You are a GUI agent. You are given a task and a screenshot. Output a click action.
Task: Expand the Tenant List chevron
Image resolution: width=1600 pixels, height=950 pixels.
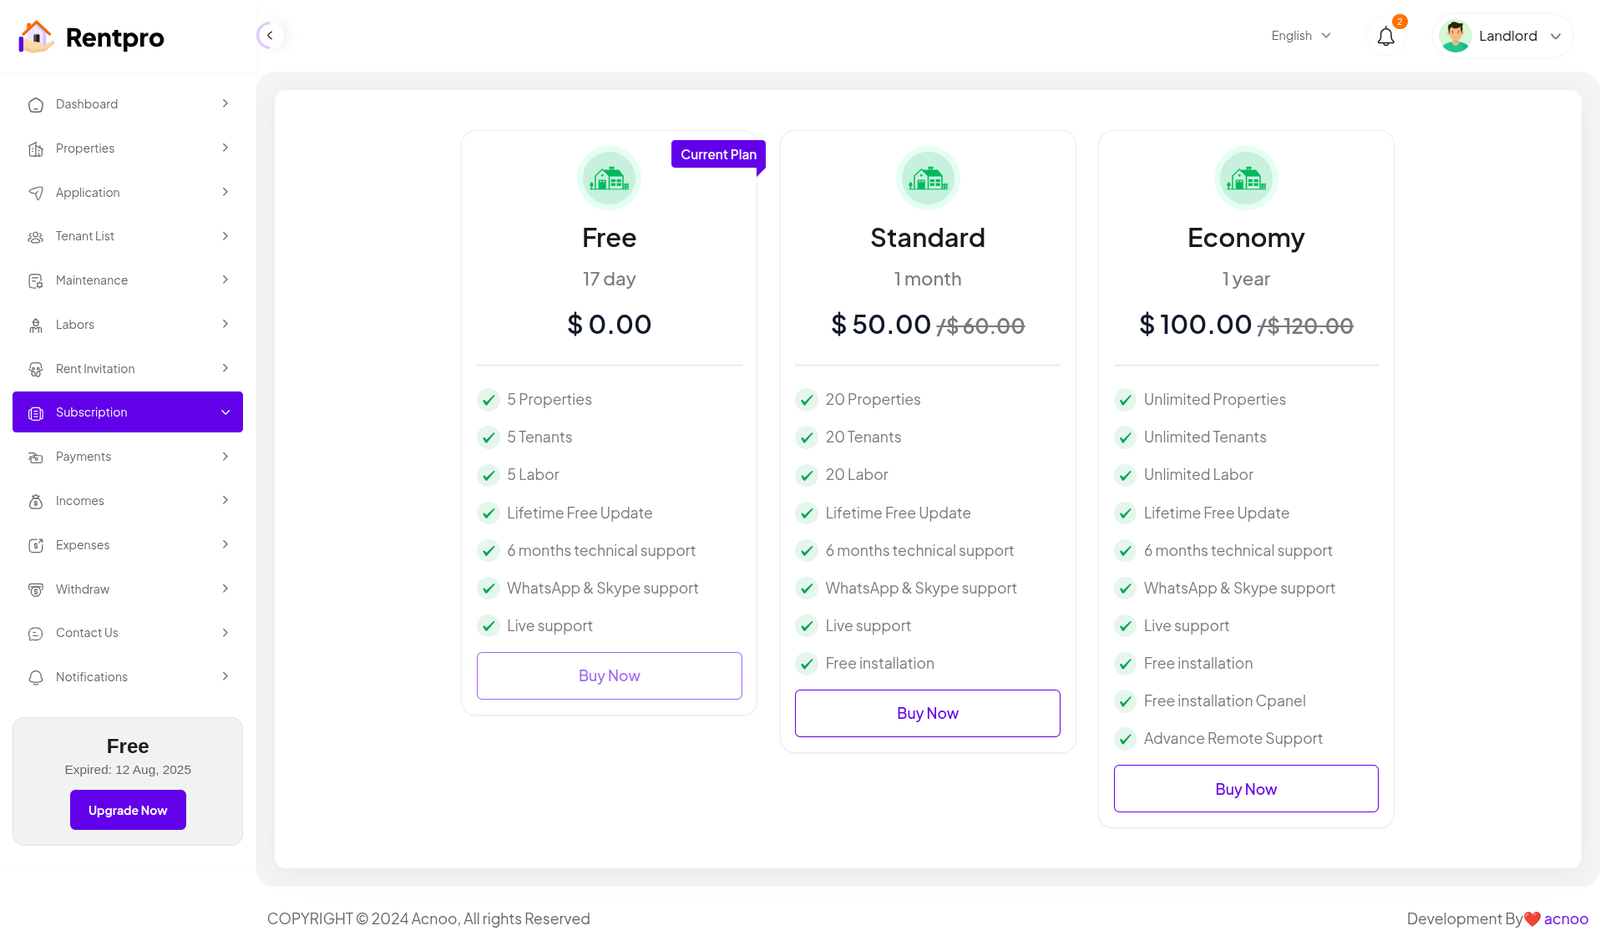pyautogui.click(x=225, y=237)
